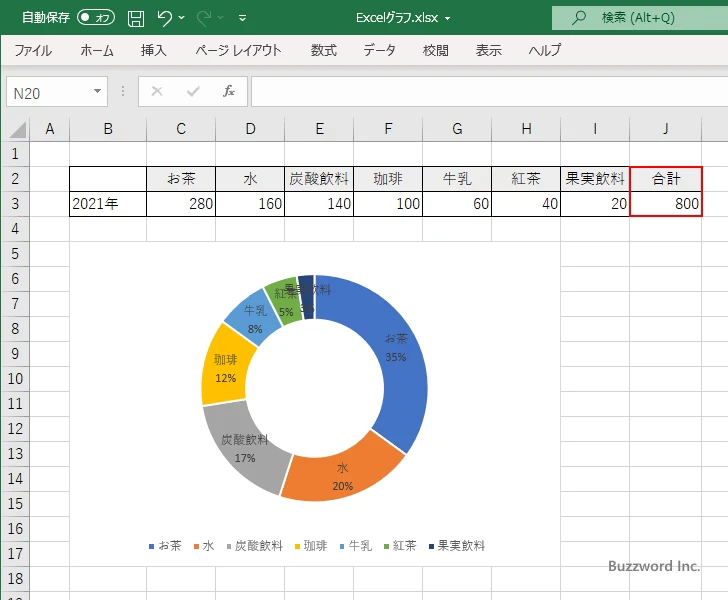Switch to the ホーム tab

97,50
